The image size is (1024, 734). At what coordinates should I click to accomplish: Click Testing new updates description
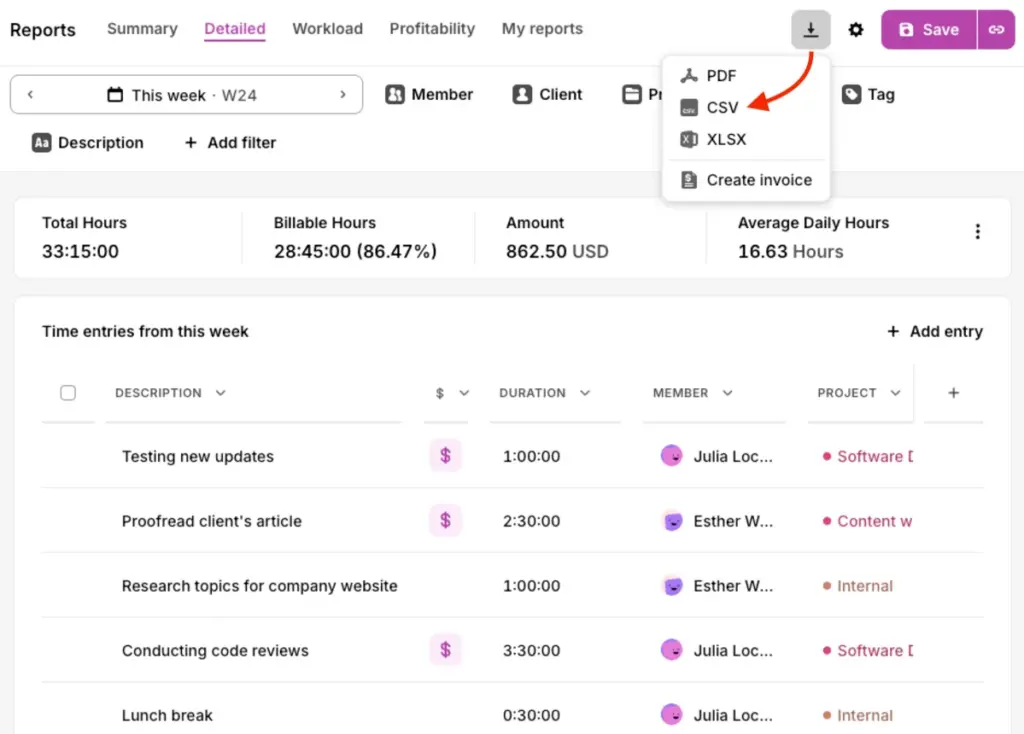198,456
